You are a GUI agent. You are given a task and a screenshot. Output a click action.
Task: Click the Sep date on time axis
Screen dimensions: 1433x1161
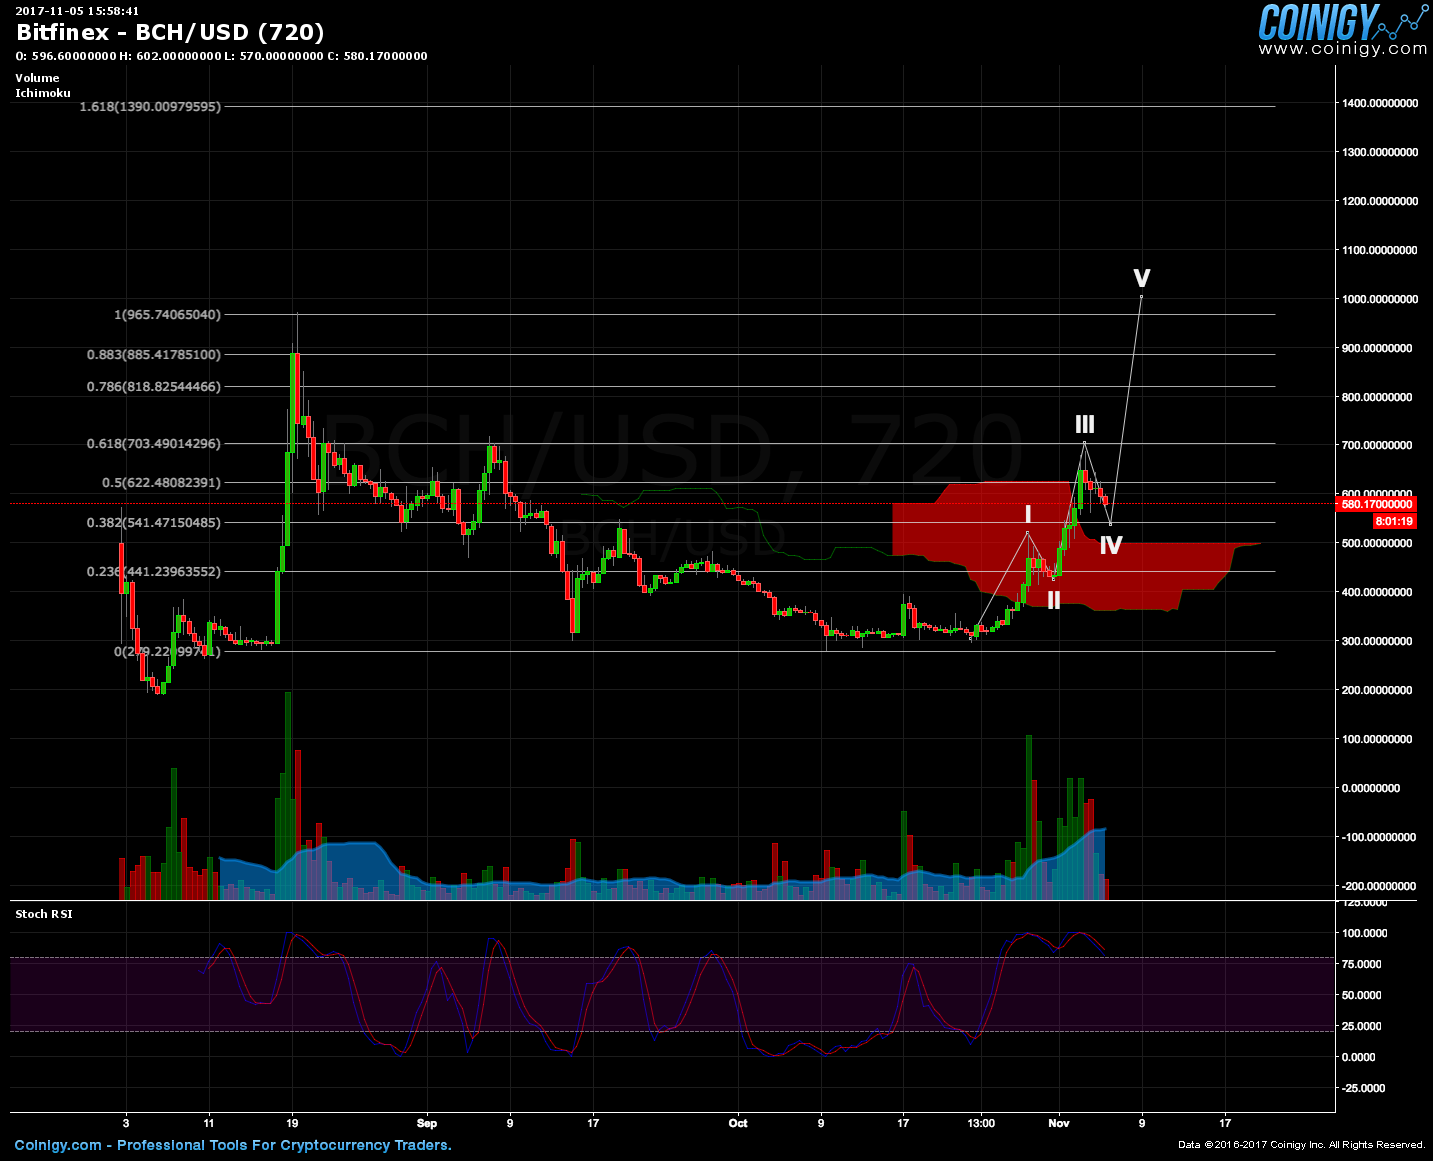(427, 1123)
